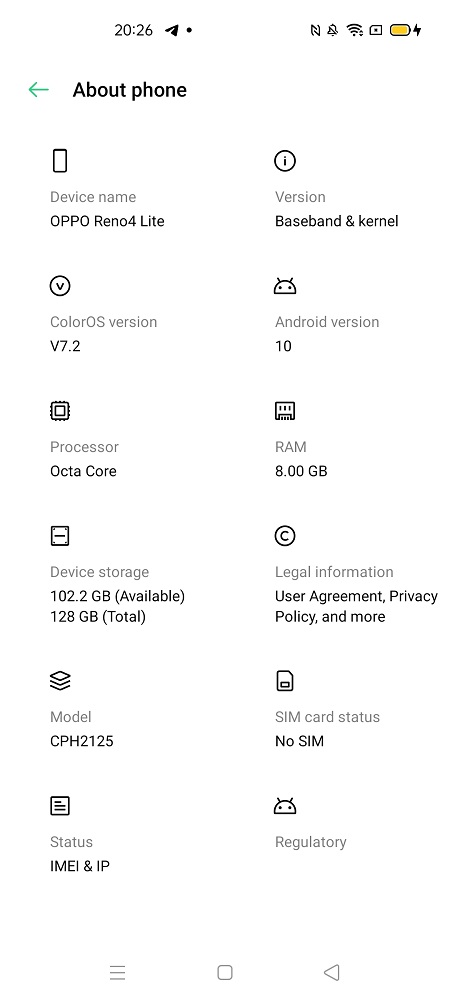
Task: Tap the green back arrow
Action: 38,90
